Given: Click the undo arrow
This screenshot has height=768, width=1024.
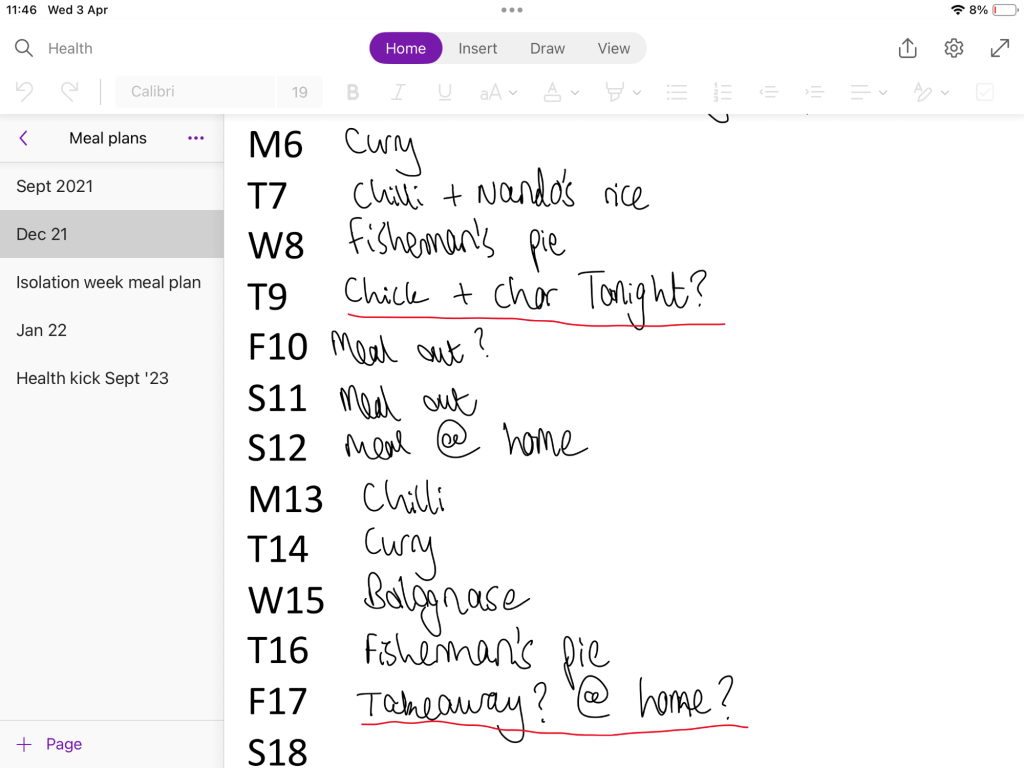Looking at the screenshot, I should 25,92.
